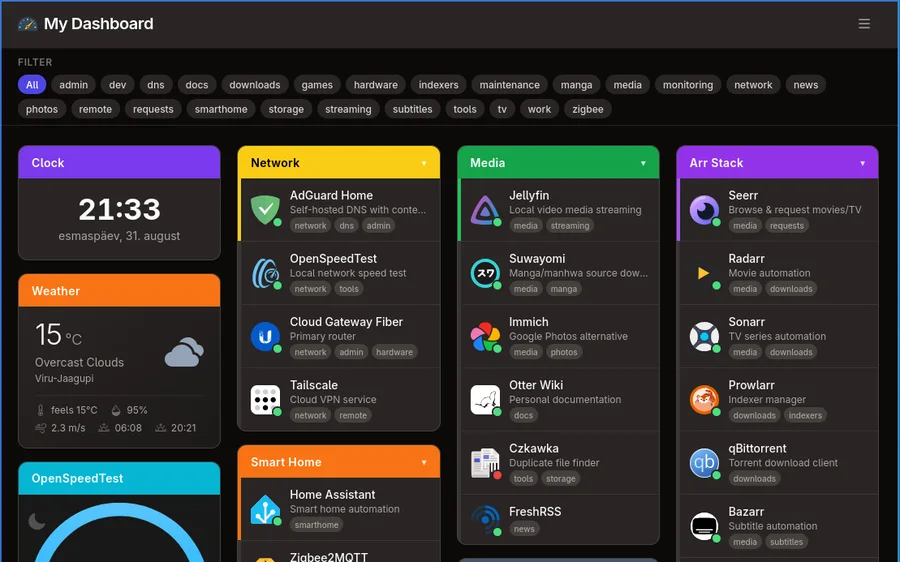Viewport: 900px width, 562px height.
Task: Open Cloud Gateway Fiber router icon
Action: pyautogui.click(x=265, y=336)
